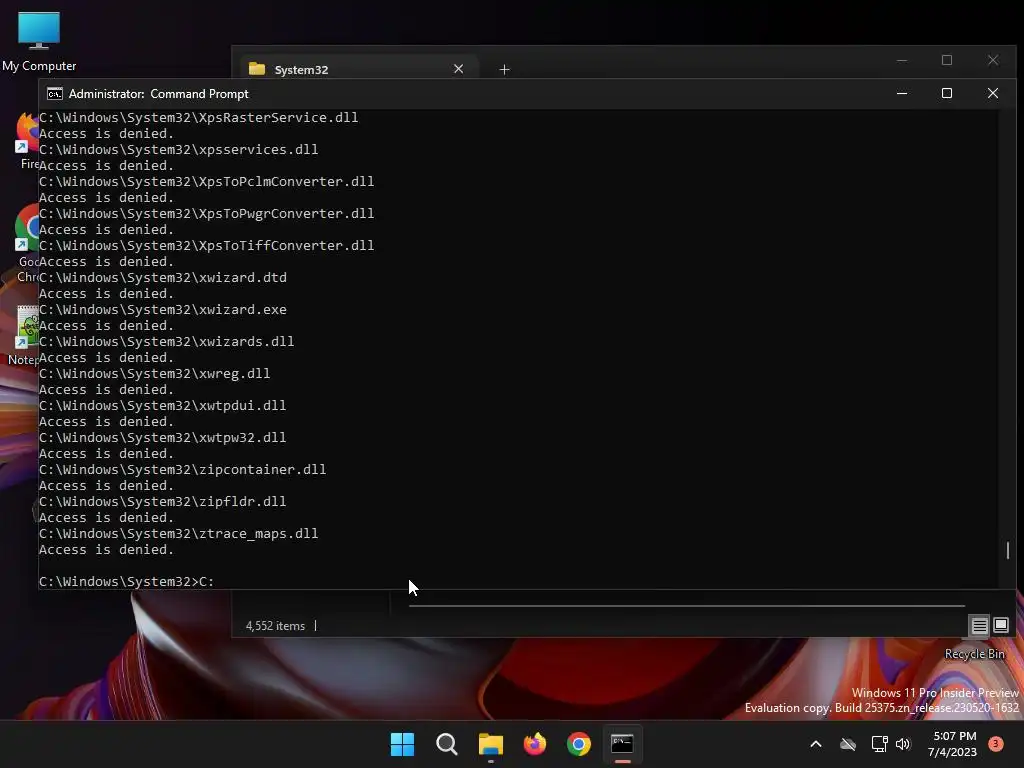Open network status tray icon
Viewport: 1024px width, 768px height.
point(879,744)
